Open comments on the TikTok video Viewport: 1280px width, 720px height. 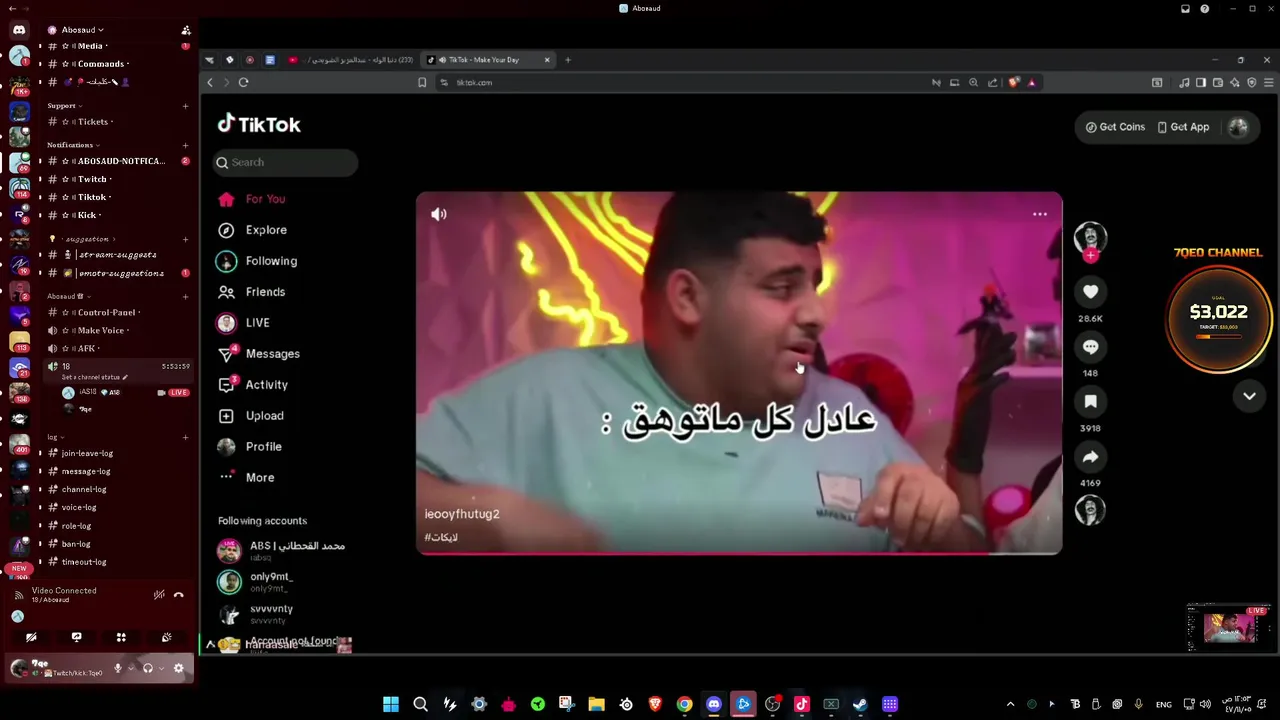coord(1090,347)
